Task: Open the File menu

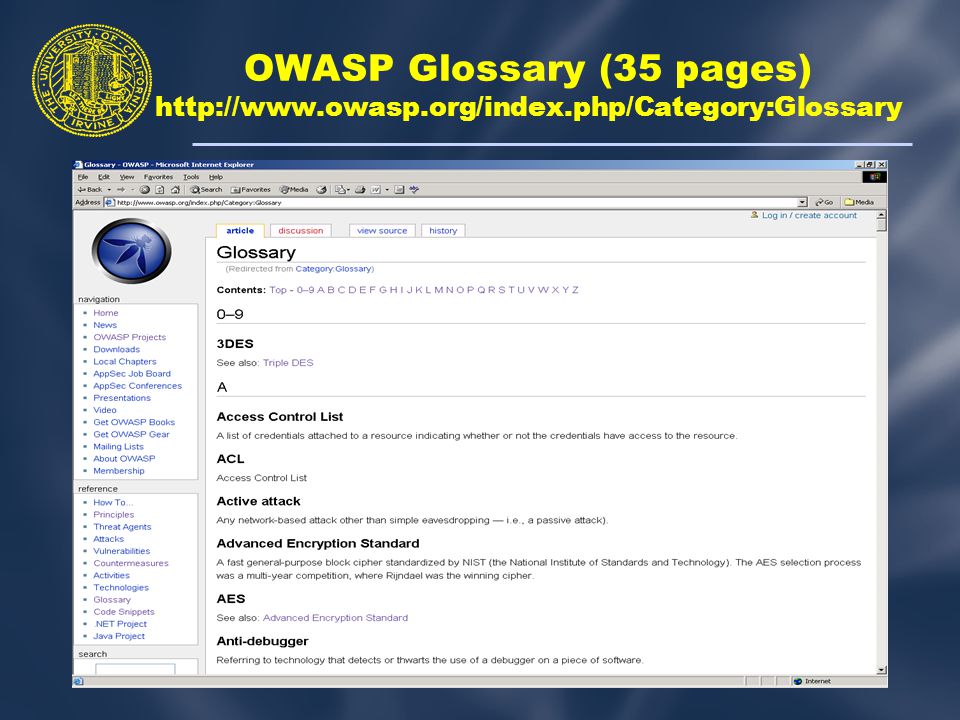Action: pyautogui.click(x=83, y=177)
